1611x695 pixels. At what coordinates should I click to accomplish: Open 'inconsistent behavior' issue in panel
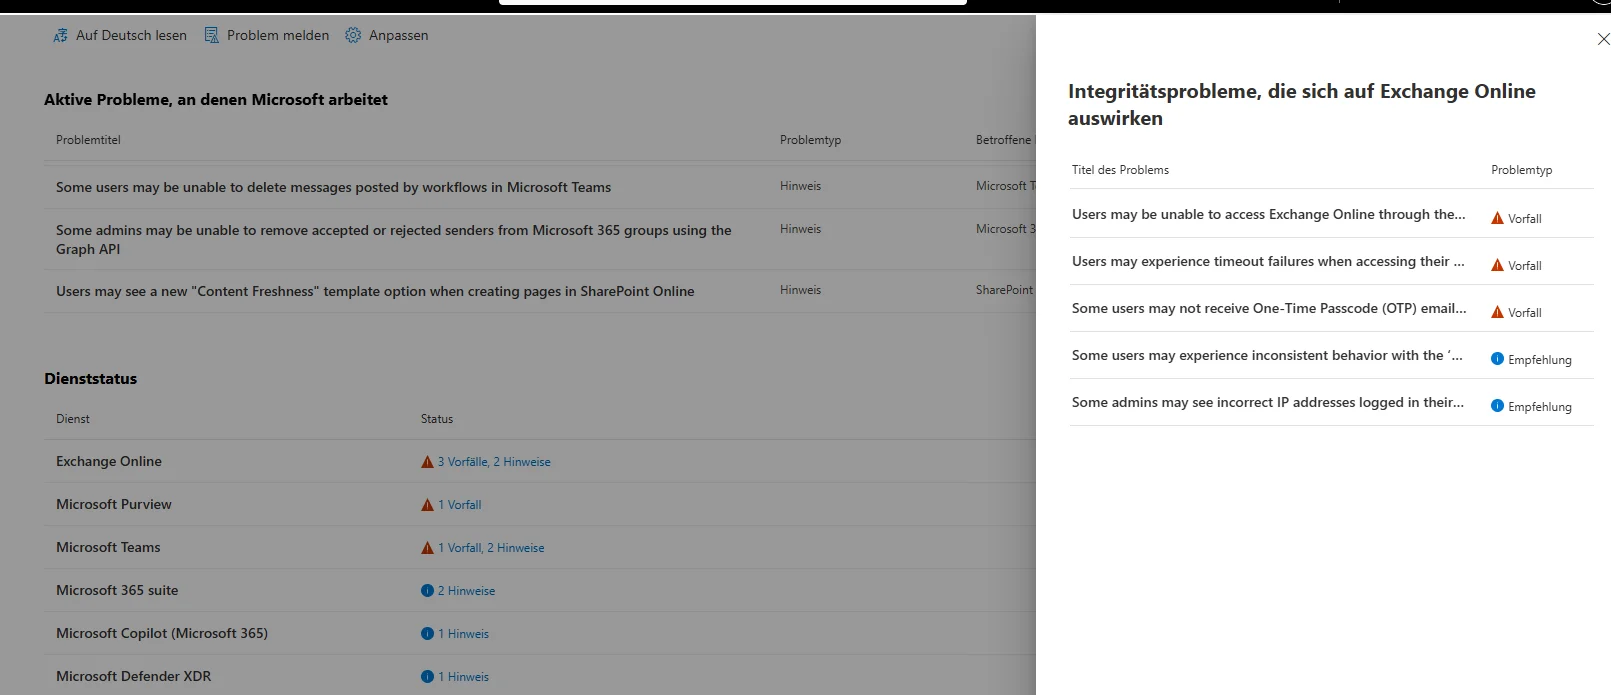point(1267,355)
